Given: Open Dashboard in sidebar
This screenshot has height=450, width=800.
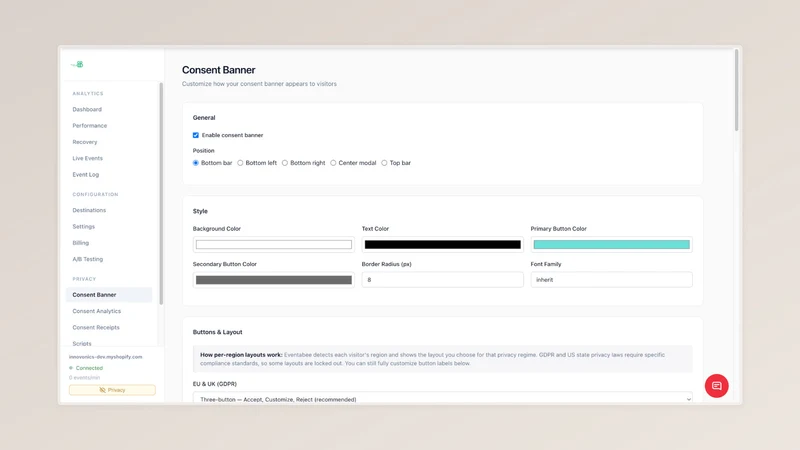Looking at the screenshot, I should 87,109.
